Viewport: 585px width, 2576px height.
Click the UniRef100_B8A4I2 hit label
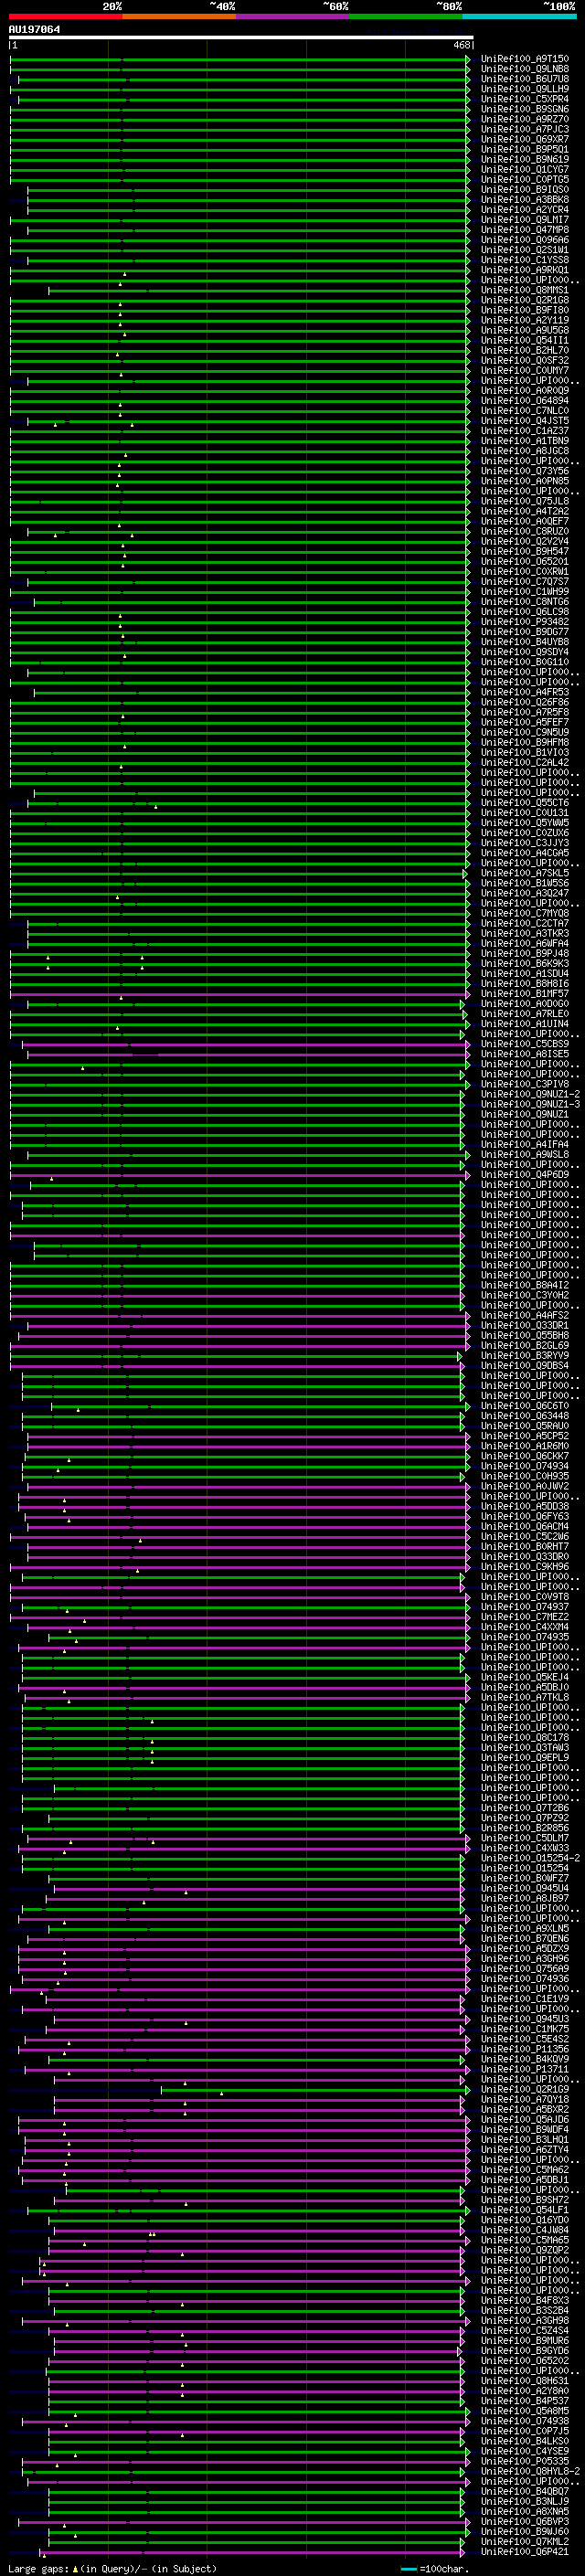tap(525, 1285)
